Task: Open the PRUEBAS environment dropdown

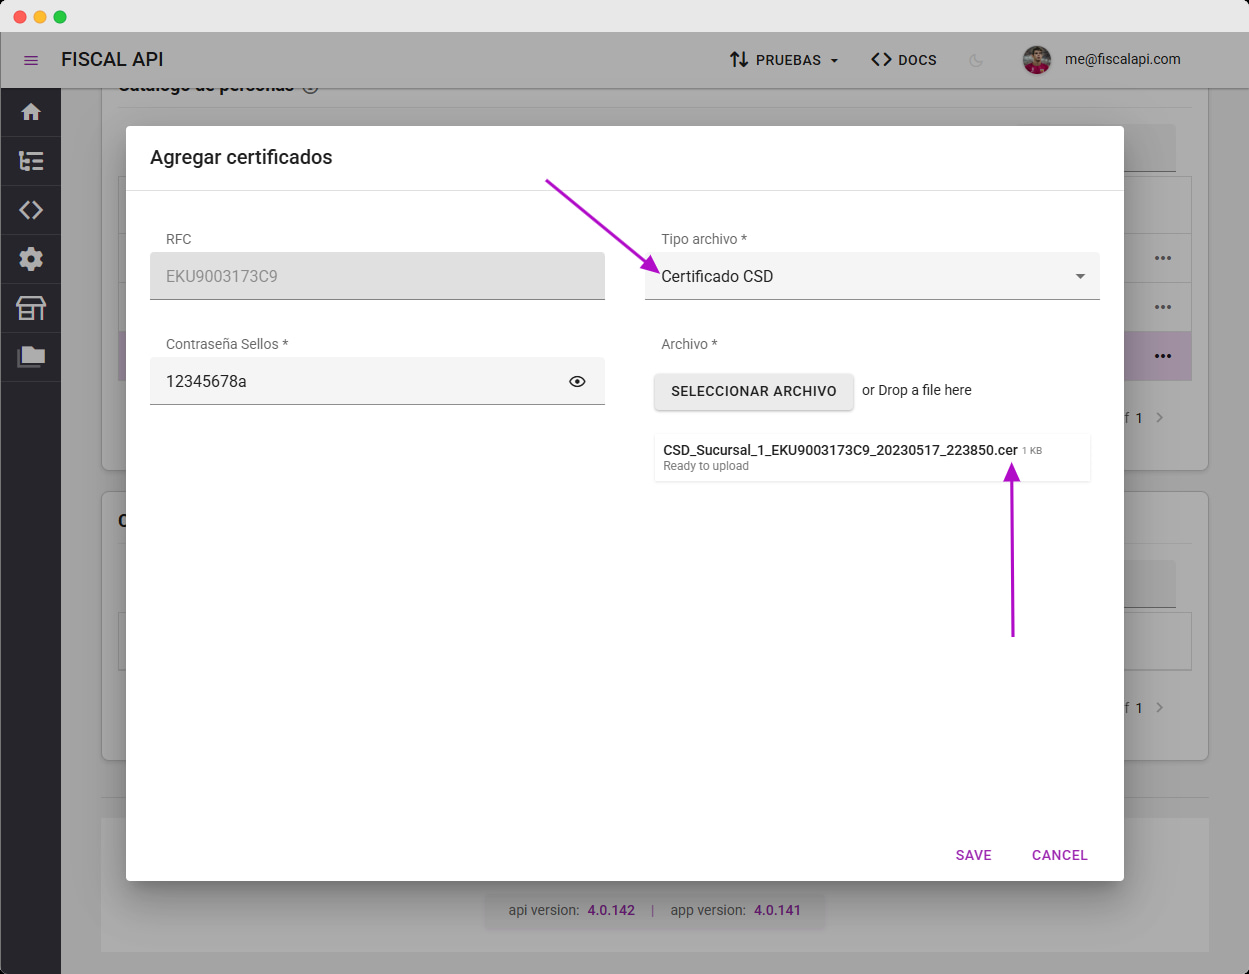Action: [x=783, y=60]
